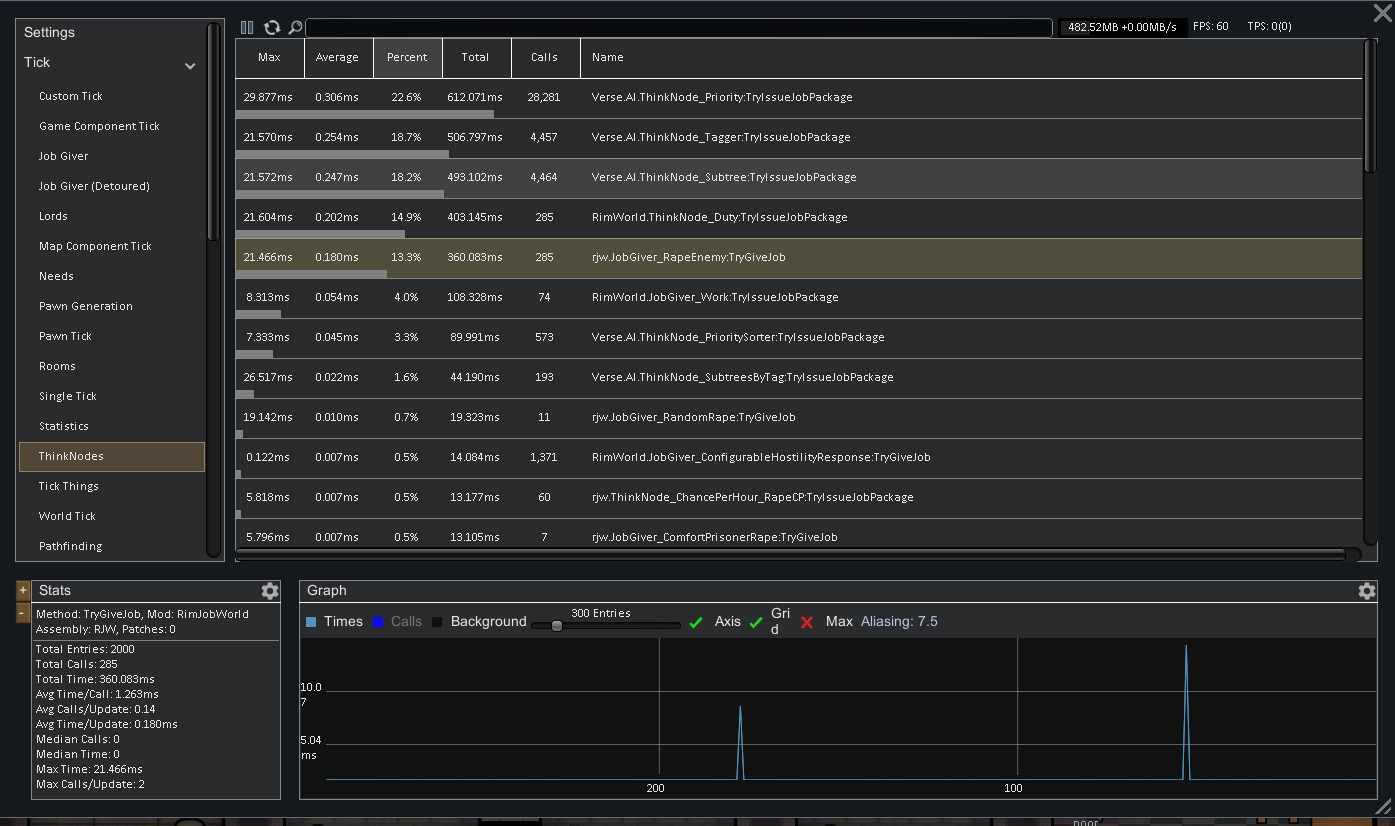
Task: Sort by the Average column header
Action: pos(338,58)
